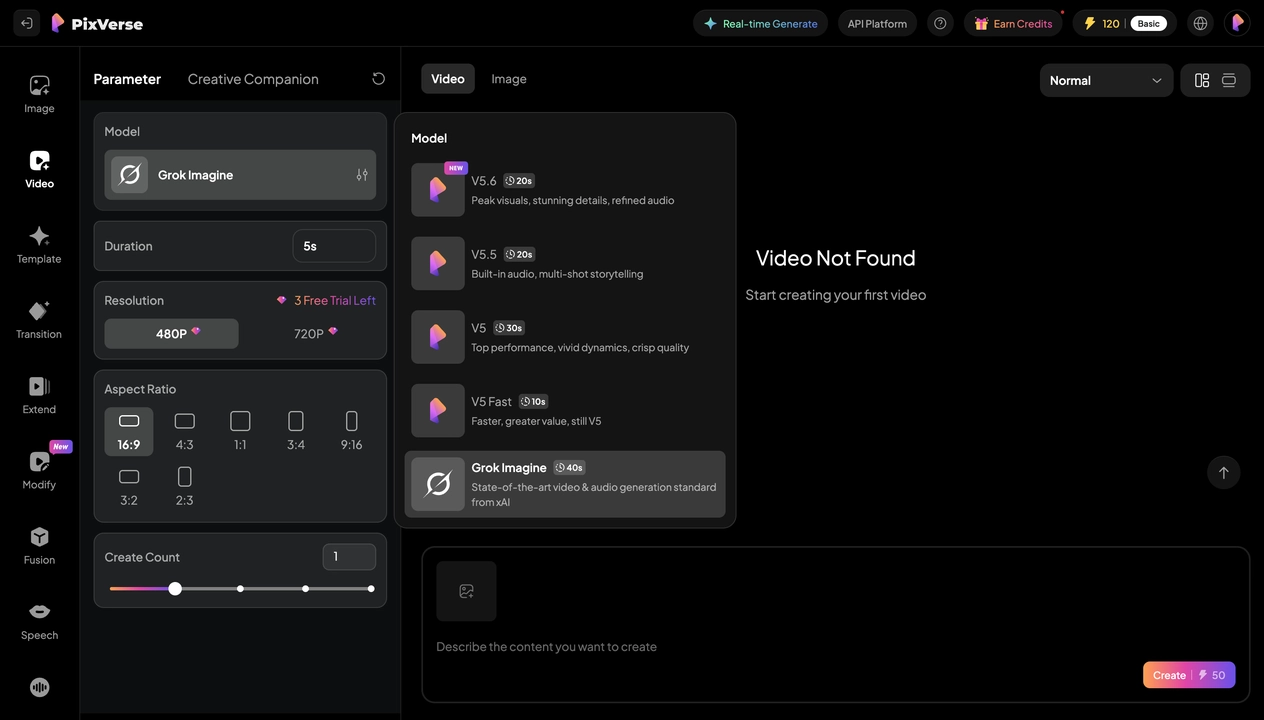
Task: Switch to the Parameter tab
Action: [x=127, y=79]
